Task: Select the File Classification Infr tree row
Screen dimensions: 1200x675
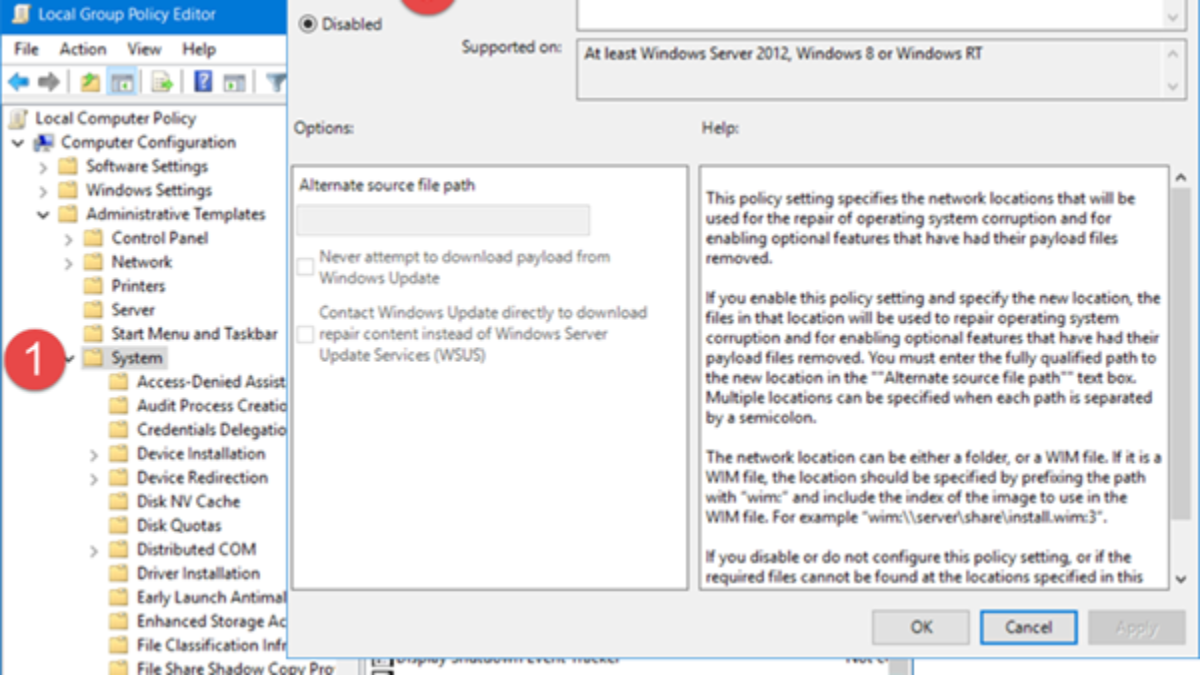Action: pos(196,646)
